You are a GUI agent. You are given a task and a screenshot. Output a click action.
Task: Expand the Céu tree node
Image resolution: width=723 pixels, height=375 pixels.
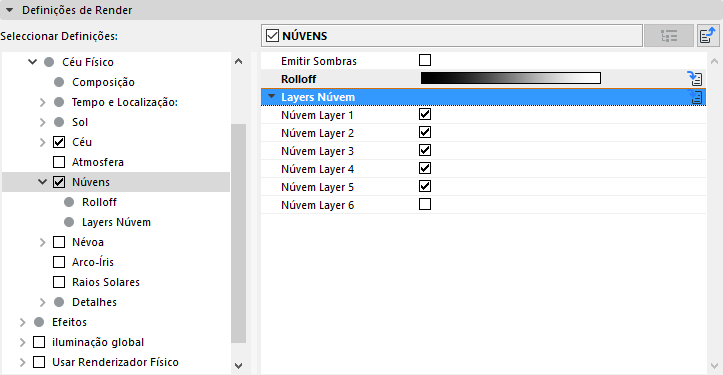pos(42,142)
